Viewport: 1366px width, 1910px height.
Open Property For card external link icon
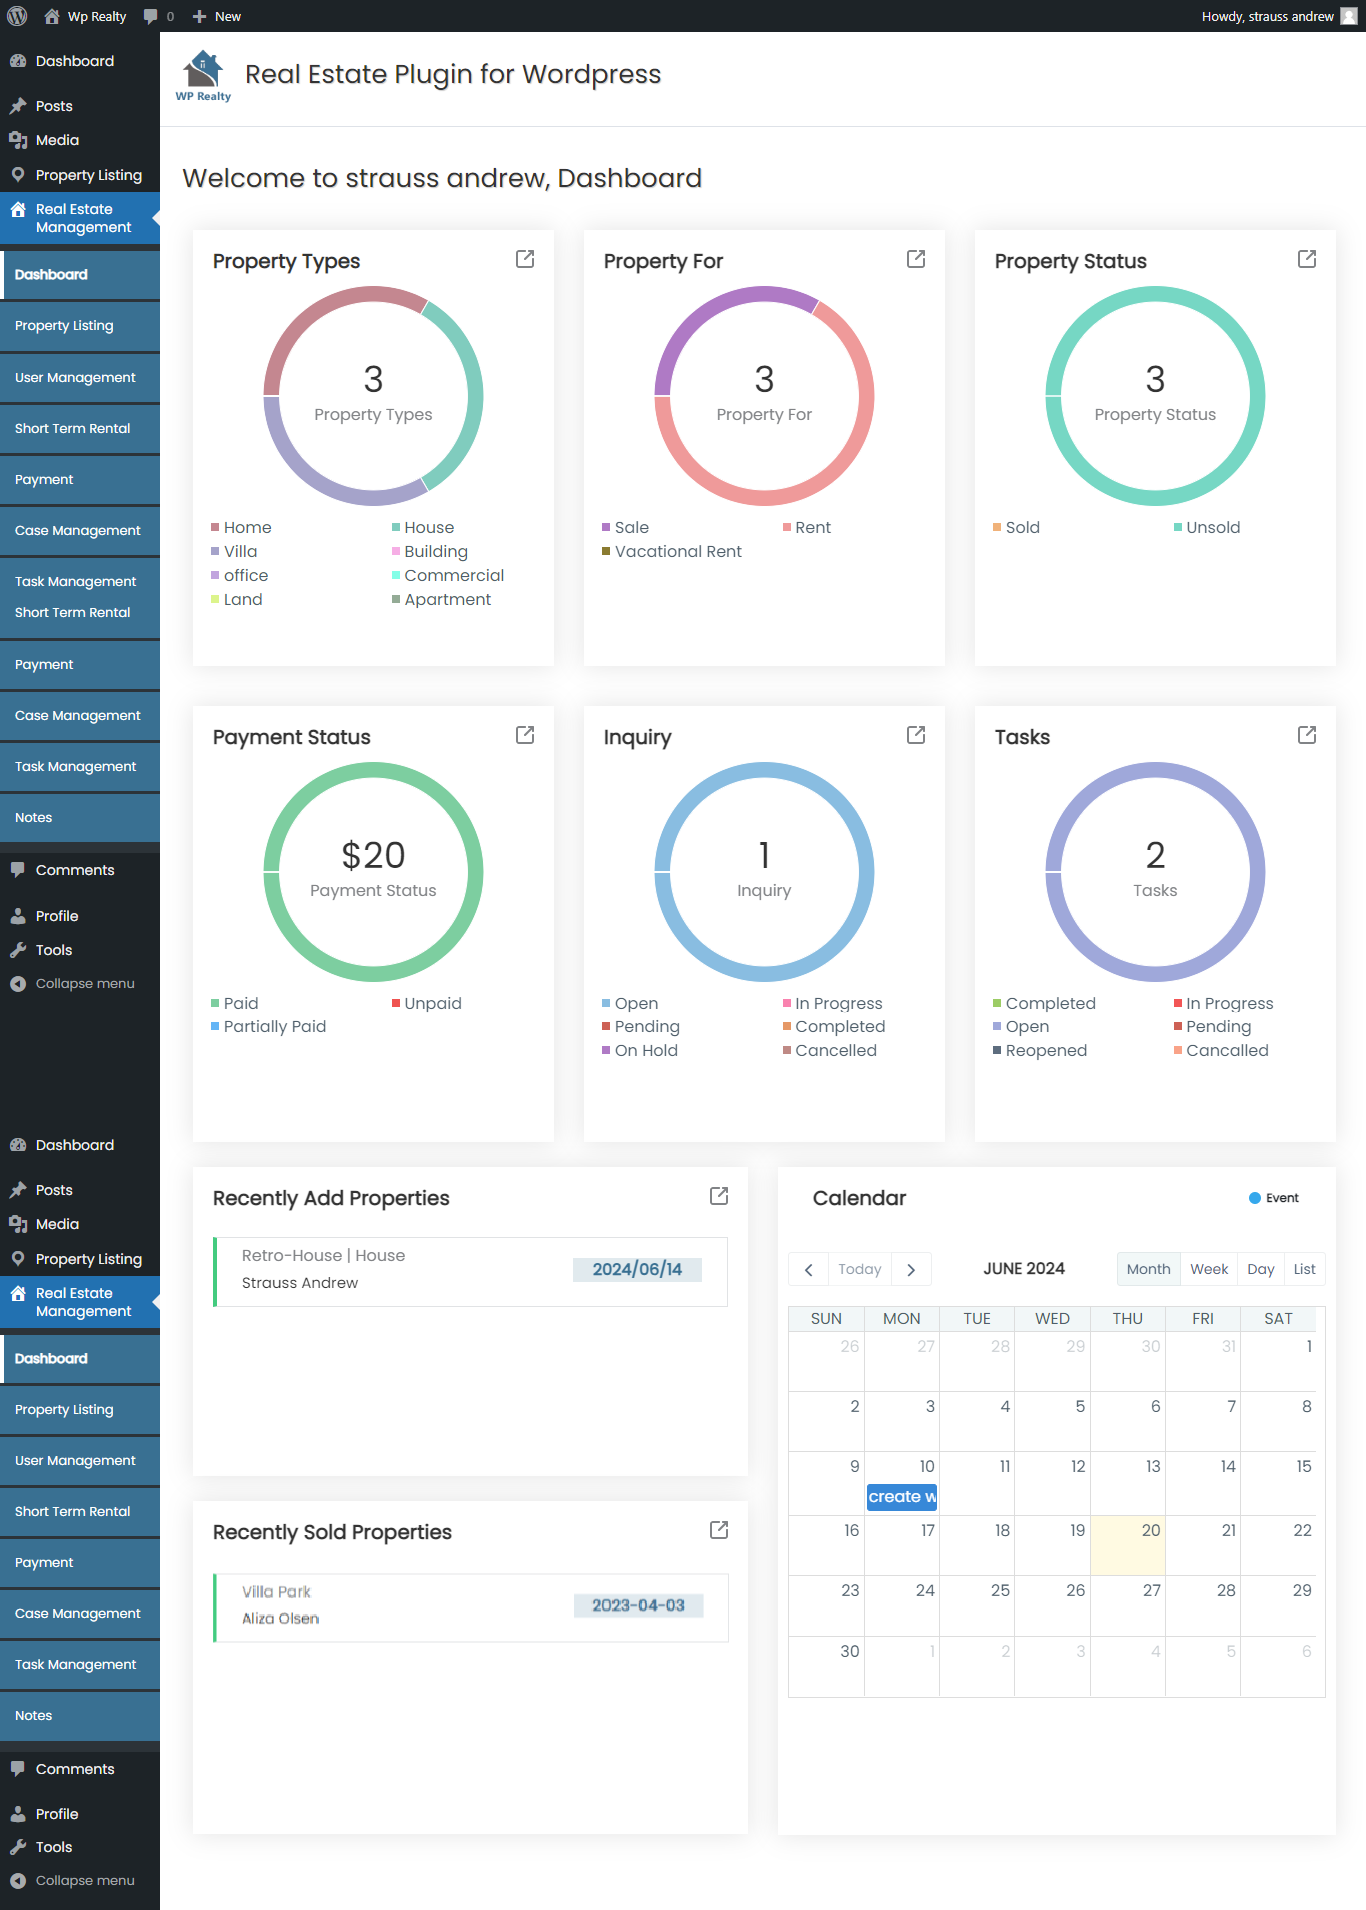pyautogui.click(x=916, y=259)
